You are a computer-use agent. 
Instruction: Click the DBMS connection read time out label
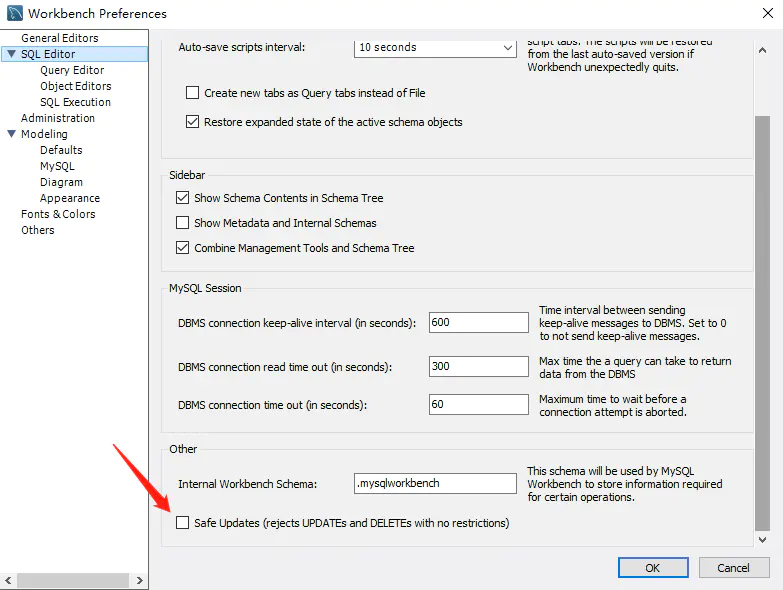coord(285,367)
